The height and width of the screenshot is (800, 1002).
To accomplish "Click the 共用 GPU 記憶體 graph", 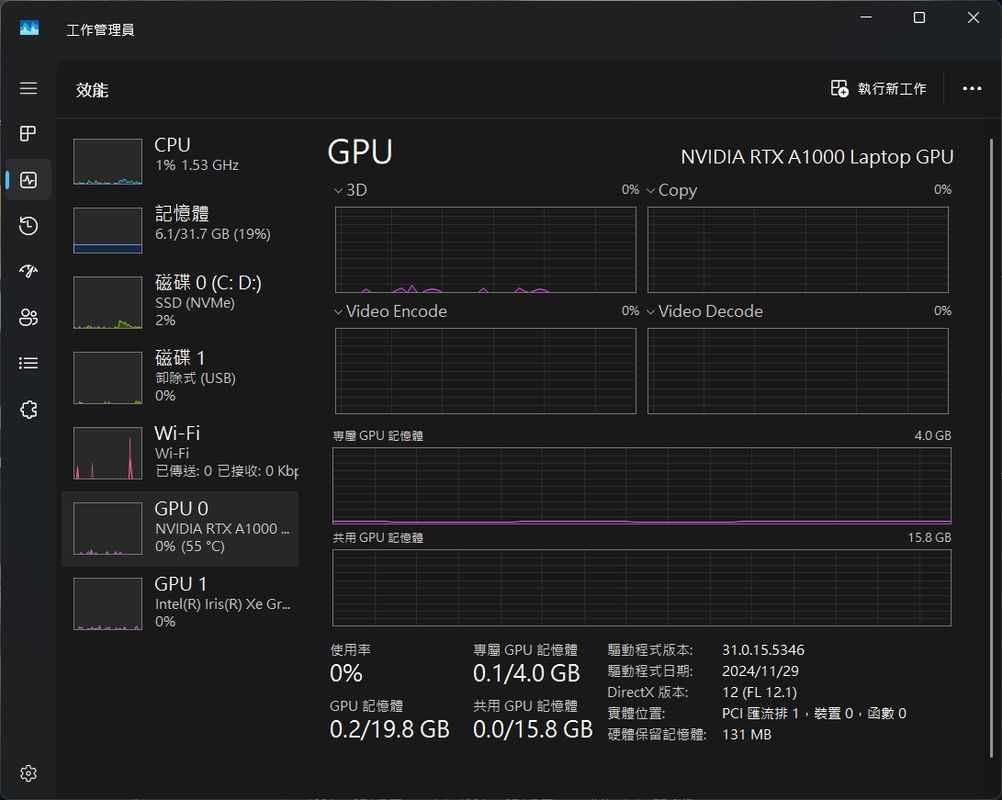I will coord(642,588).
